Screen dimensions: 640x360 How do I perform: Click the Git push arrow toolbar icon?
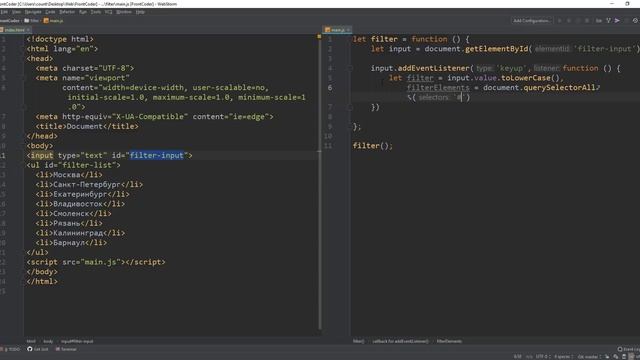pyautogui.click(x=617, y=20)
